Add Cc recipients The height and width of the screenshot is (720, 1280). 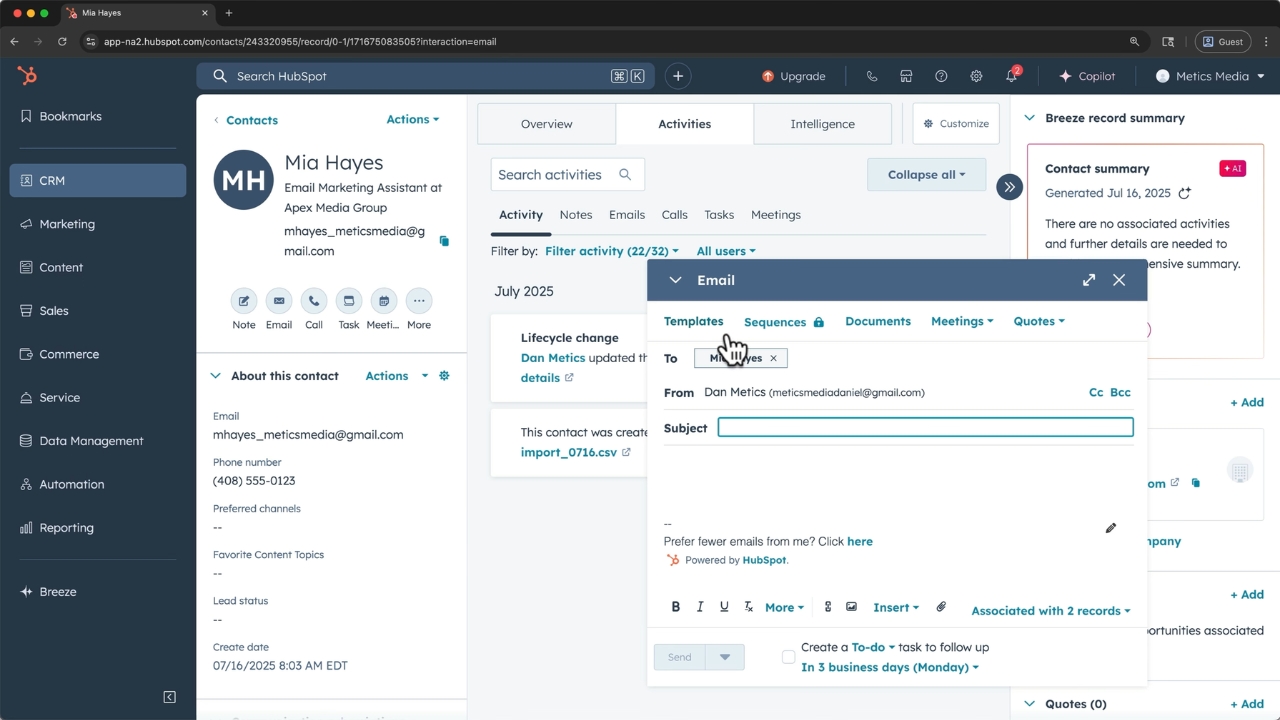click(x=1096, y=393)
